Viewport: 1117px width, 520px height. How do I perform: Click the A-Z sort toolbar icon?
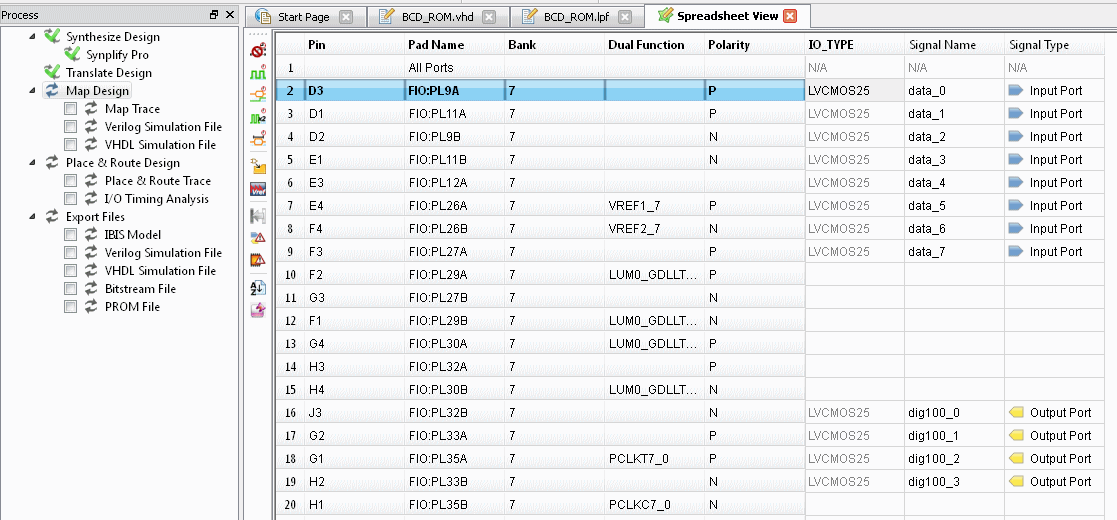point(258,287)
